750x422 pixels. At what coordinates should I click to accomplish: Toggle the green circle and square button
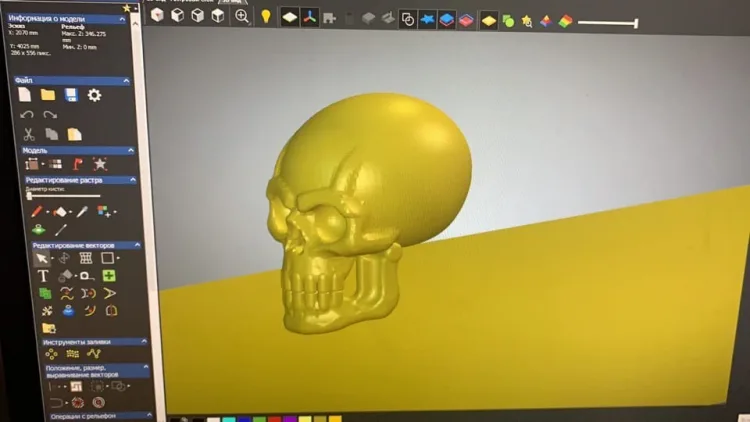[508, 21]
